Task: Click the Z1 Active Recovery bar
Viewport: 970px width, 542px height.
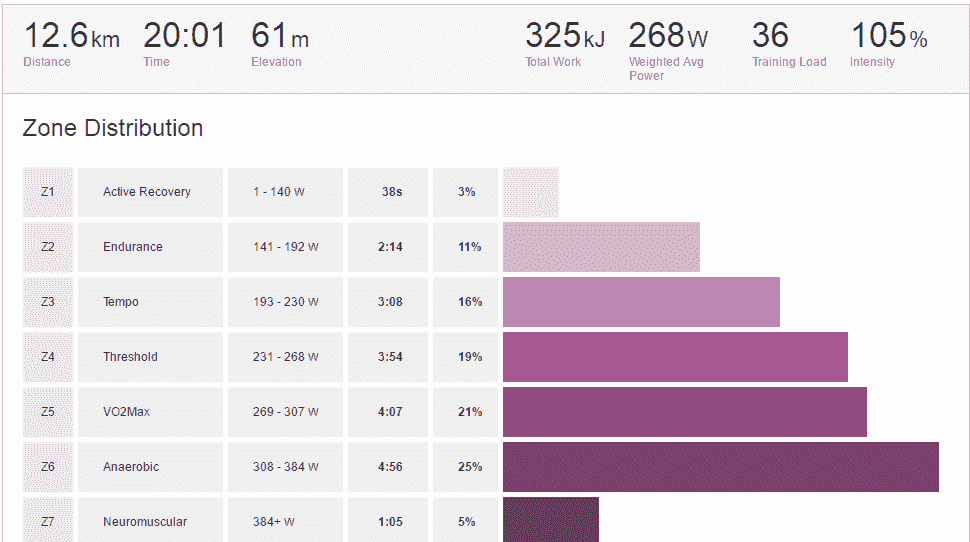Action: (x=531, y=192)
